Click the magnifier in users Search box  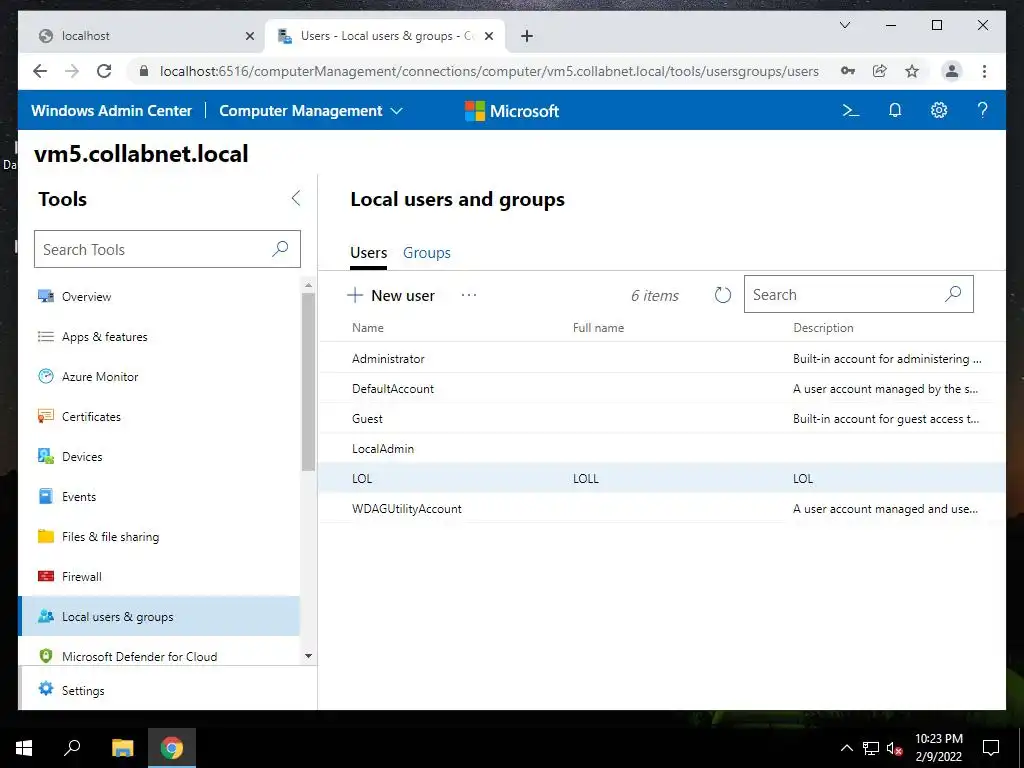click(x=953, y=294)
